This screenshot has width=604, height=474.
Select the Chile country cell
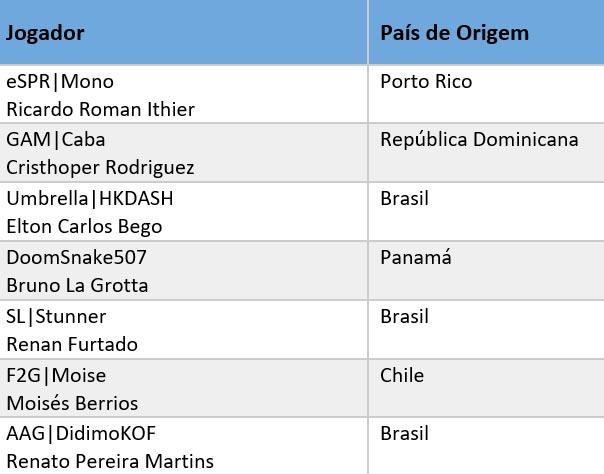402,375
